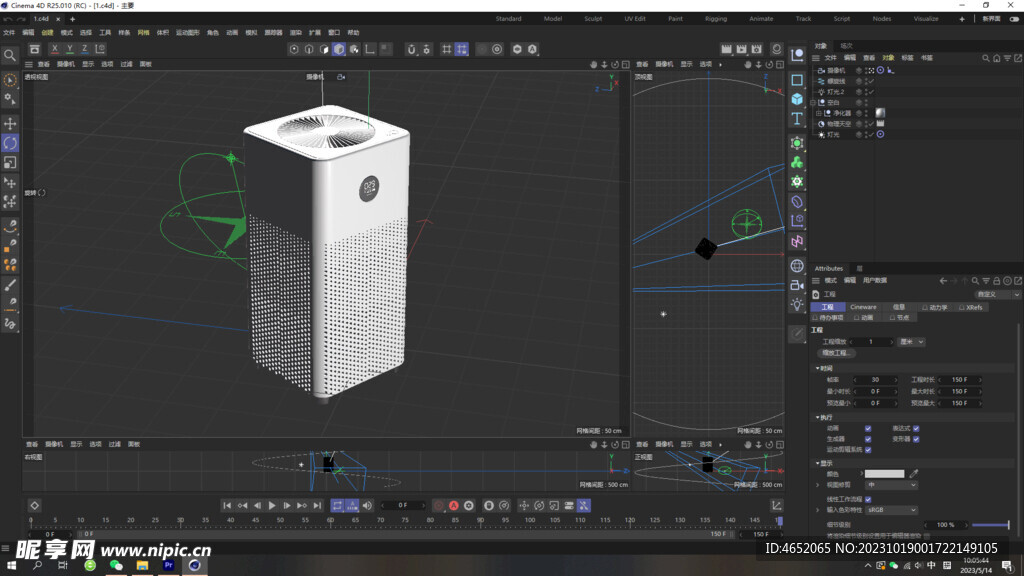Add a Cube primitive from the object palette
The image size is (1024, 576).
[797, 99]
